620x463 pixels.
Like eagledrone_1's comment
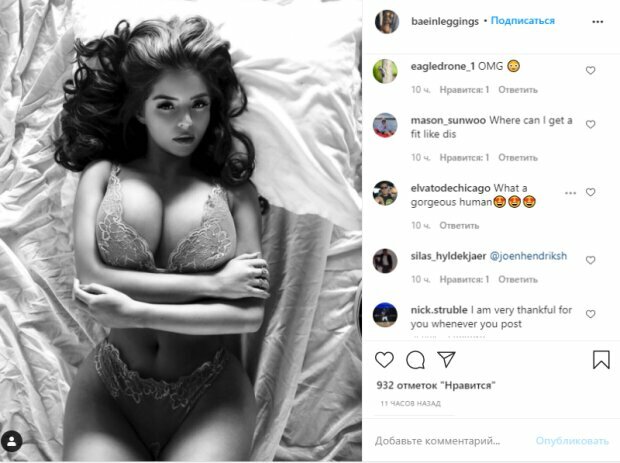click(590, 70)
